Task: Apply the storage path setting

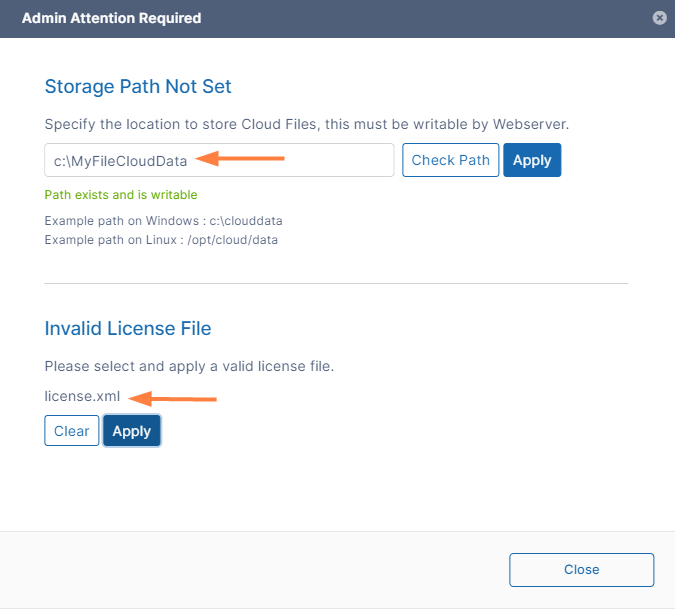Action: click(x=532, y=160)
